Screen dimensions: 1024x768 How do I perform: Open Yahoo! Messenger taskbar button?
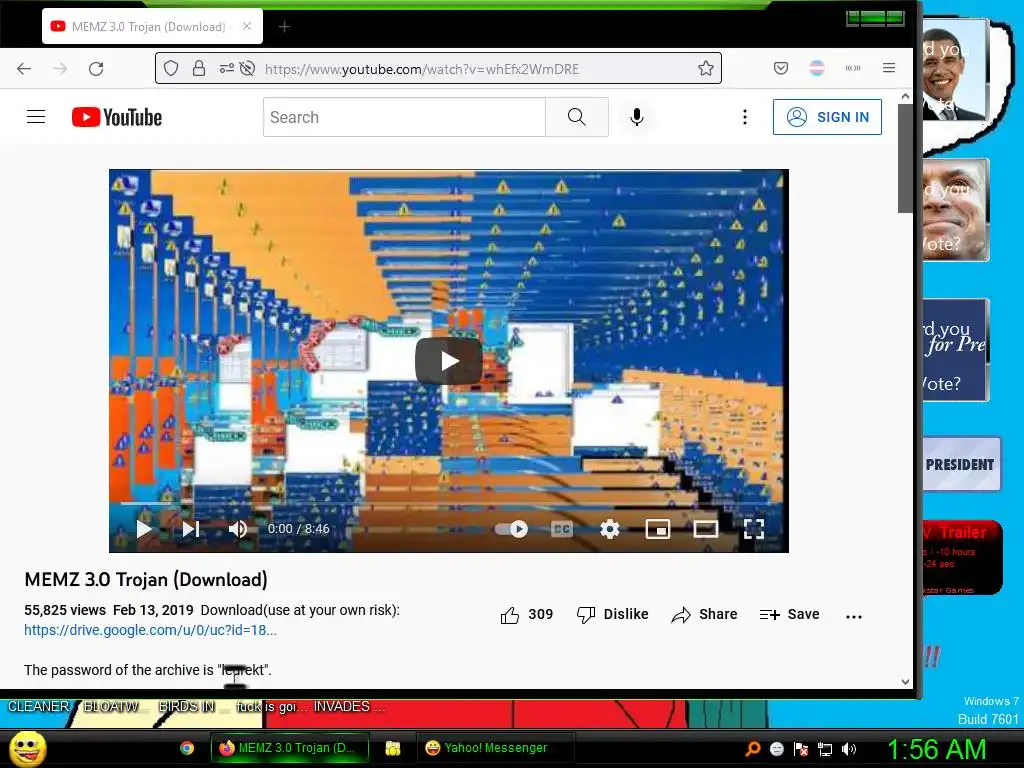tap(495, 748)
